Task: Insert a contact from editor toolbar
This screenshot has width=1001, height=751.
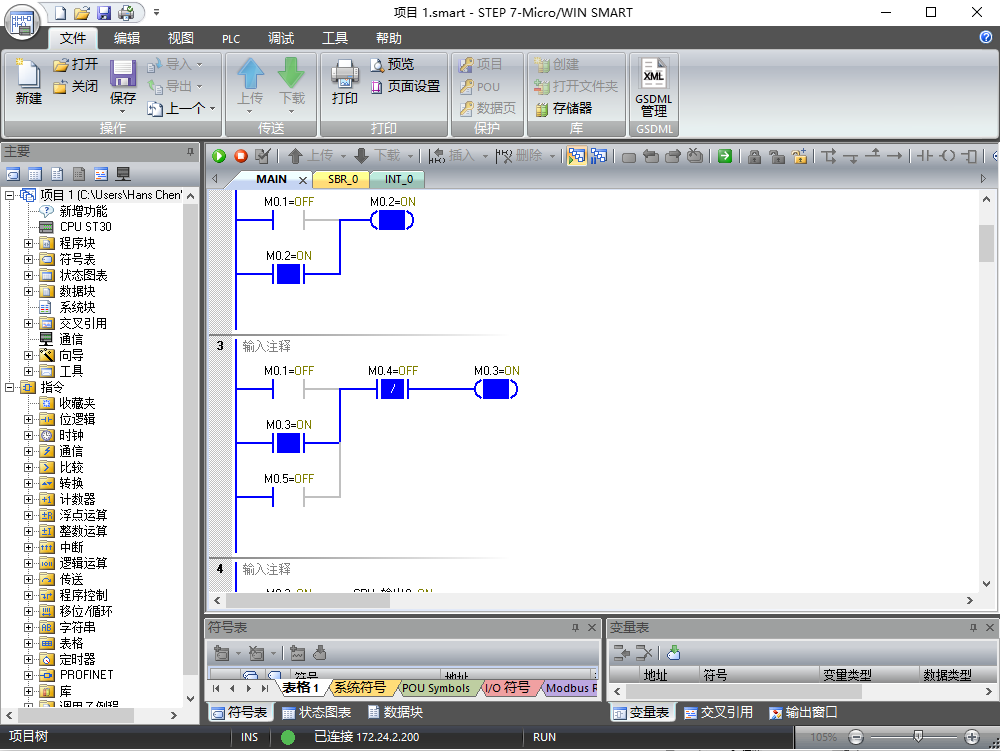Action: [x=924, y=156]
